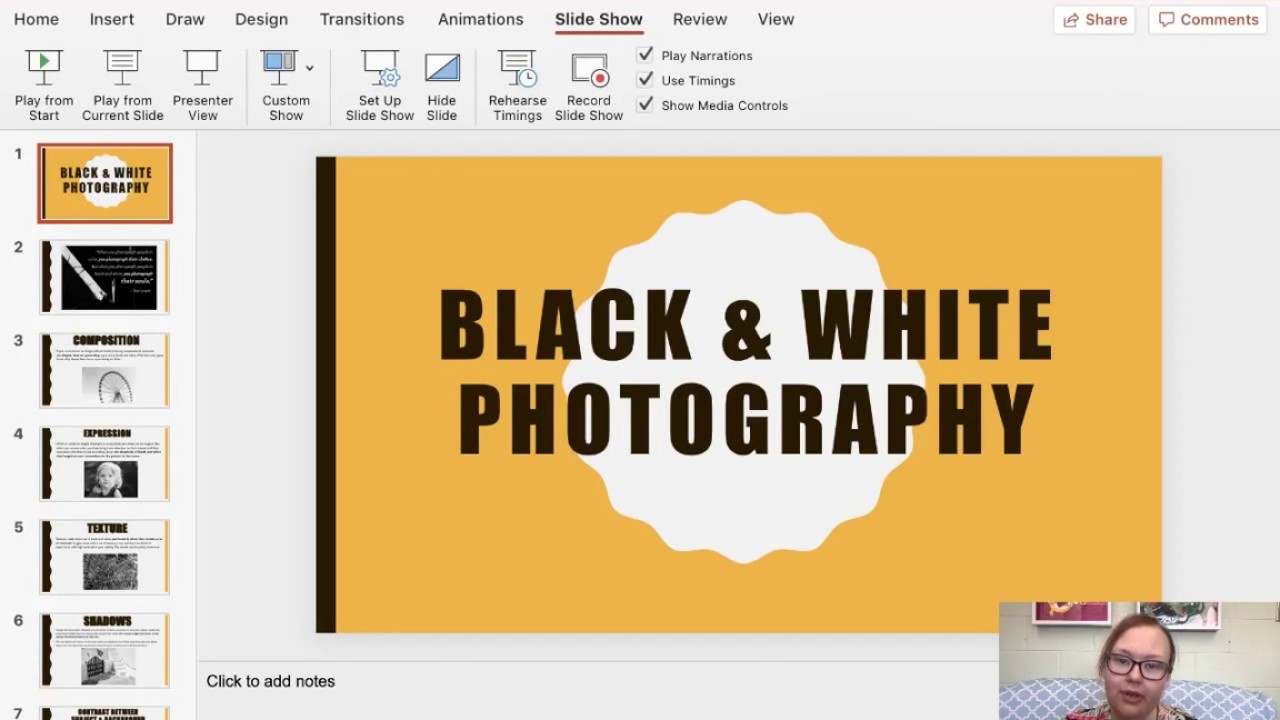This screenshot has height=720, width=1280.
Task: Switch to the Home tab
Action: coord(36,19)
